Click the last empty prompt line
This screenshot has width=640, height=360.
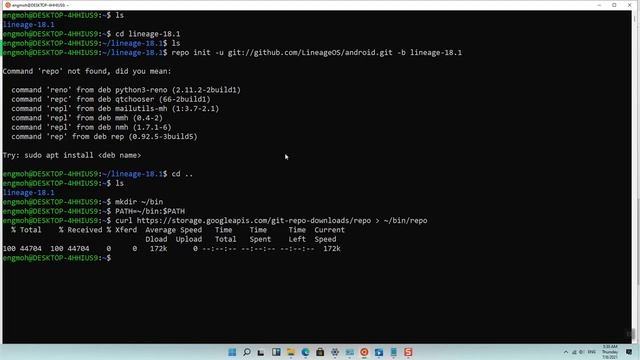(57, 258)
